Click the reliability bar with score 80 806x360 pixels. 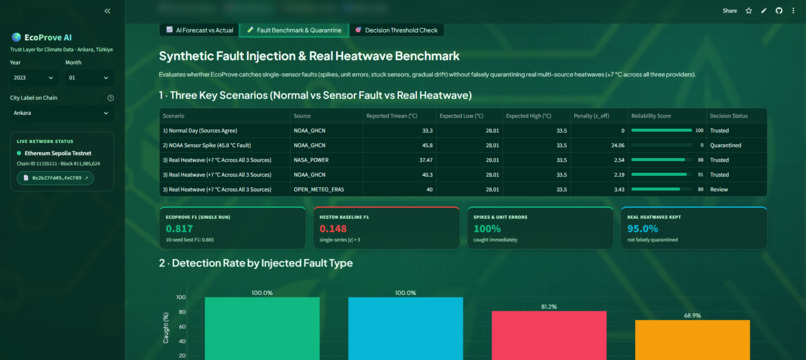point(661,189)
